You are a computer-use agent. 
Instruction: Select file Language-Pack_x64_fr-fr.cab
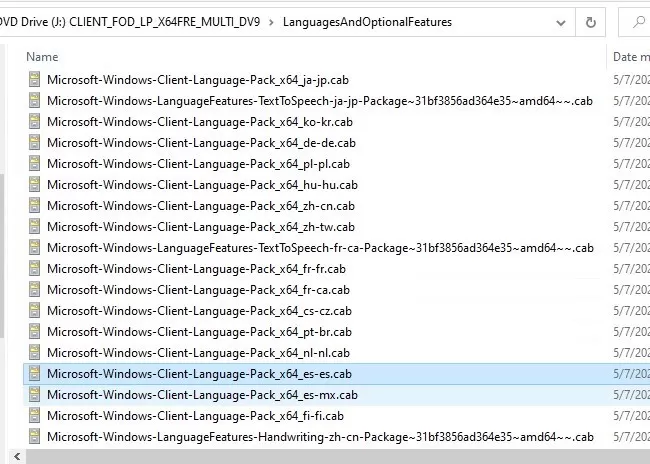(196, 269)
